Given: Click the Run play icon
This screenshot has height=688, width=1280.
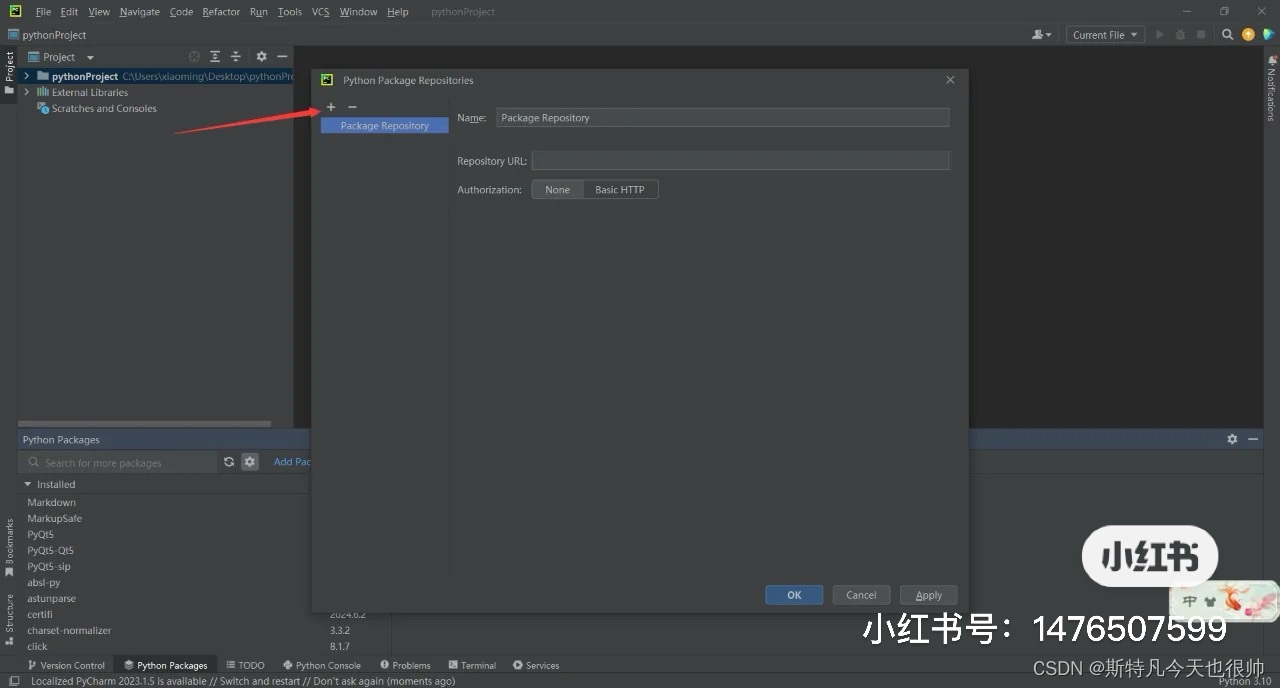Looking at the screenshot, I should coord(1160,35).
